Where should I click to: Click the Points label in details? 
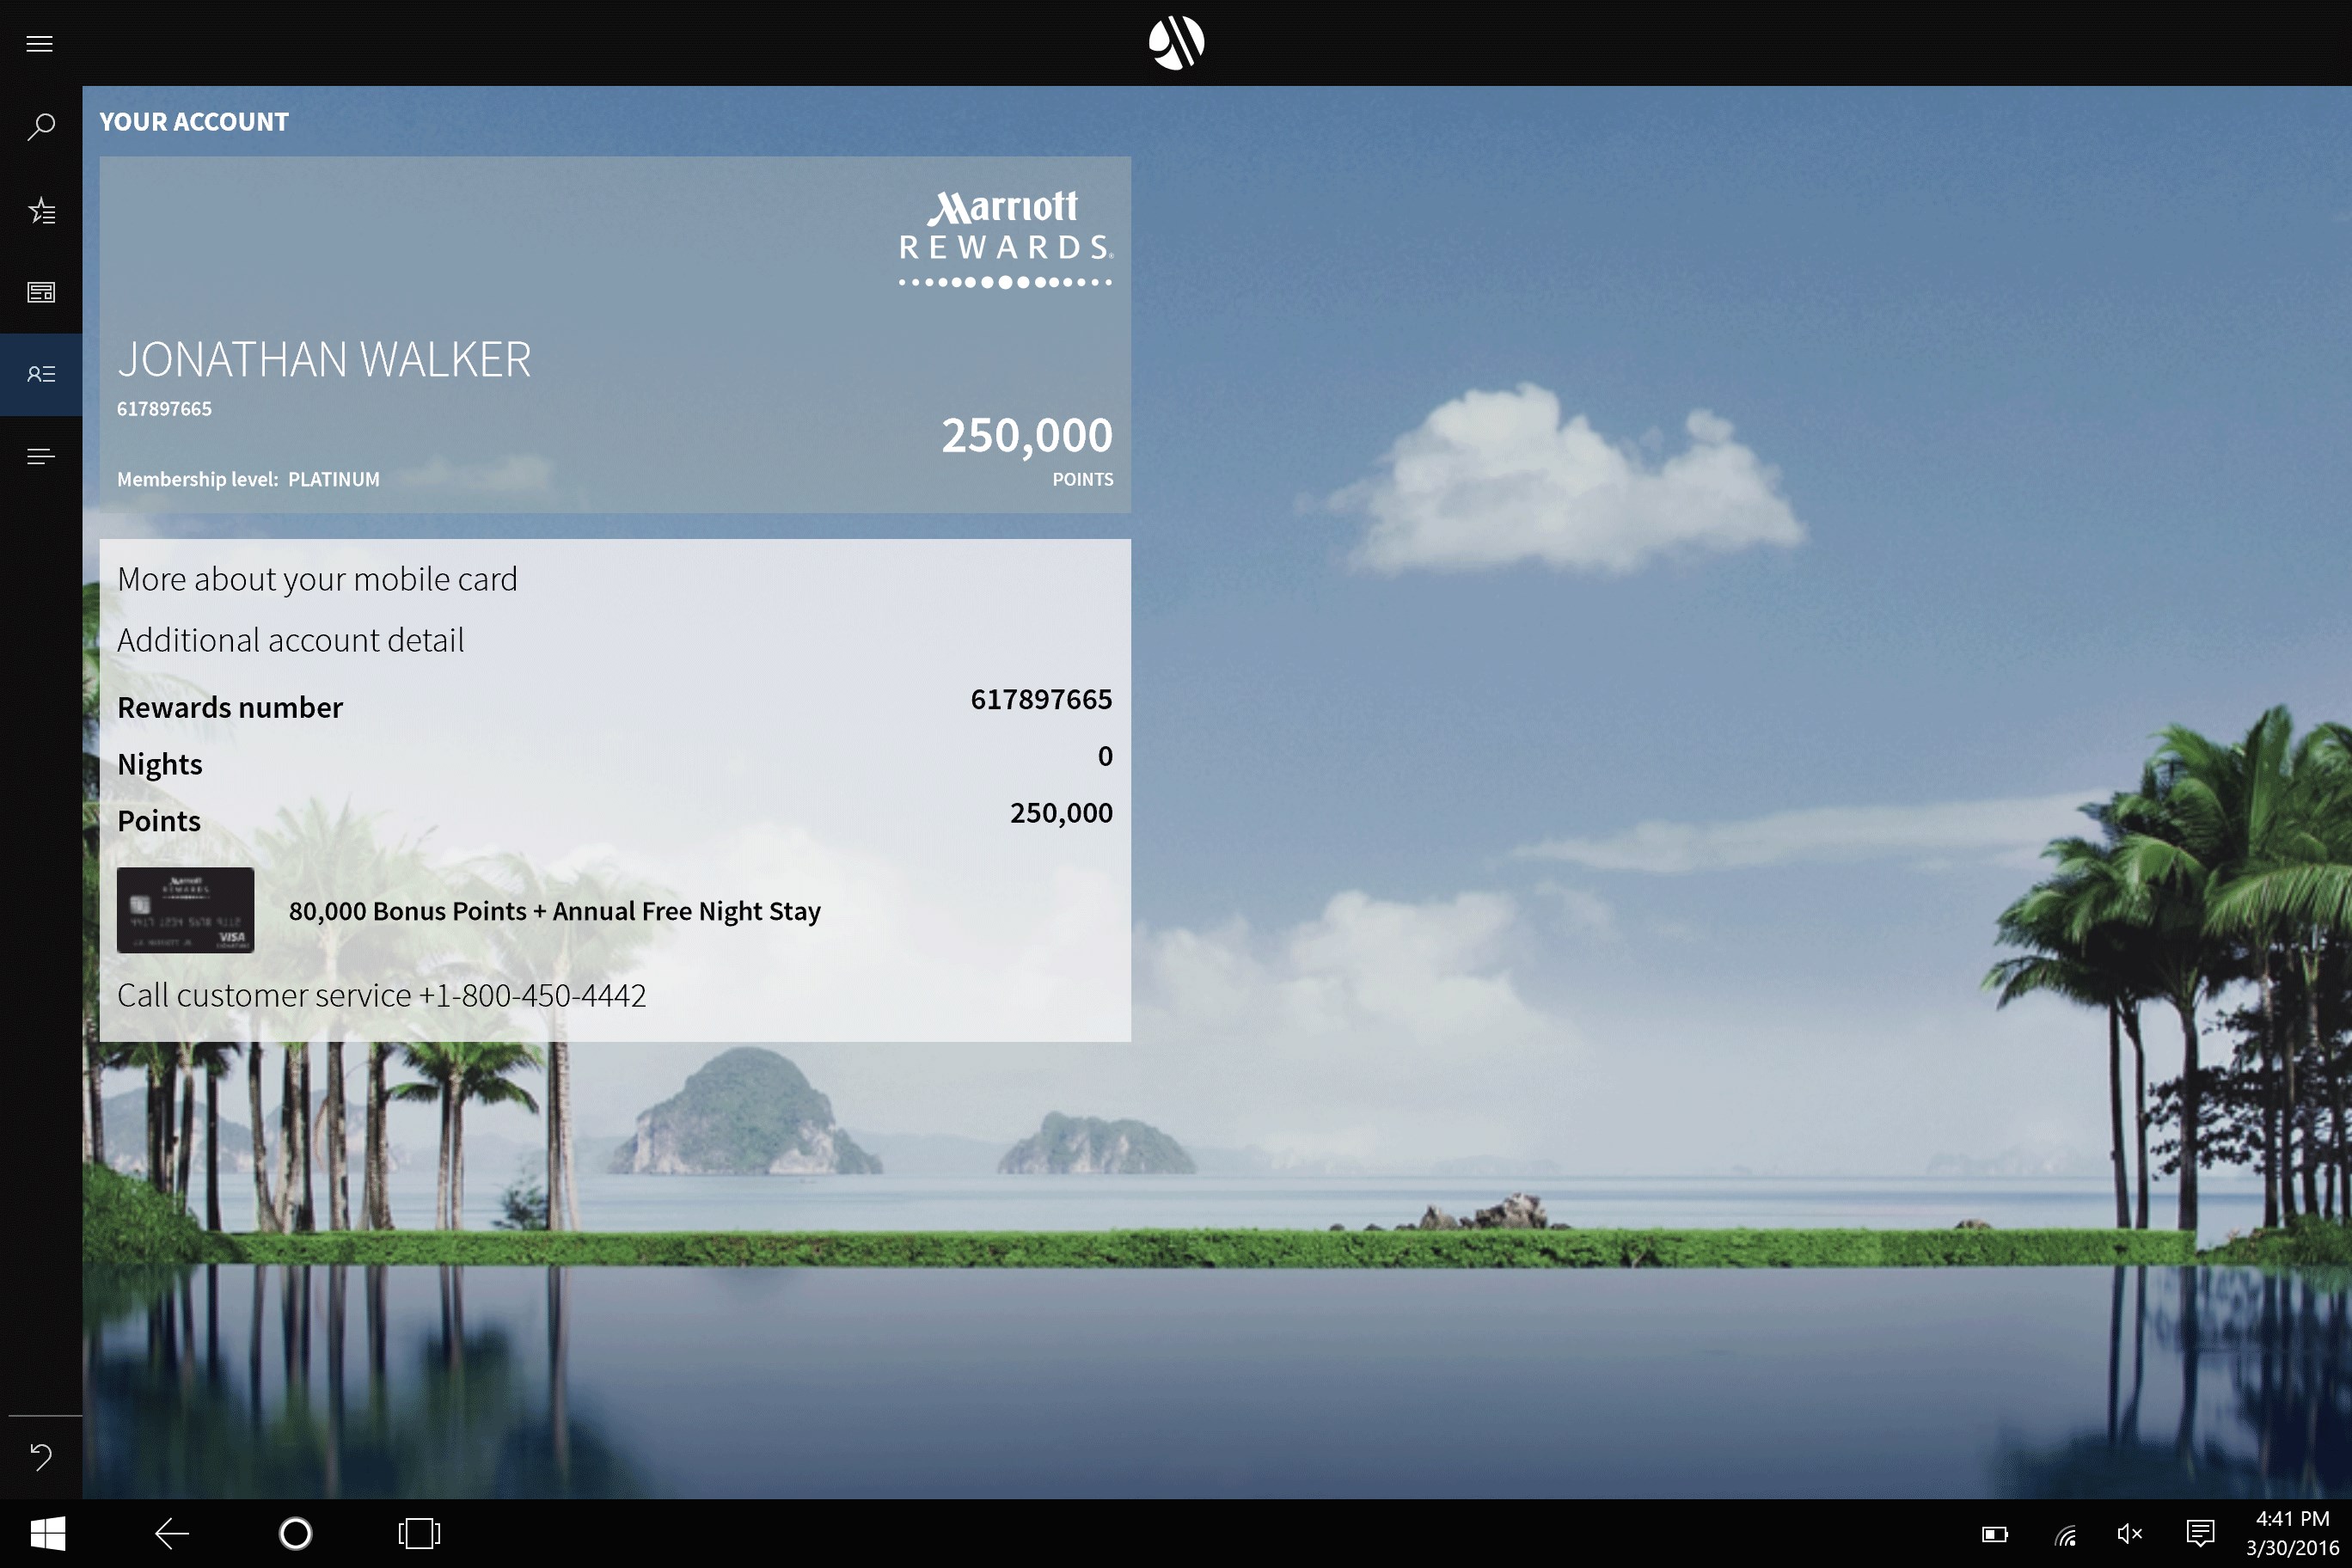pos(158,821)
